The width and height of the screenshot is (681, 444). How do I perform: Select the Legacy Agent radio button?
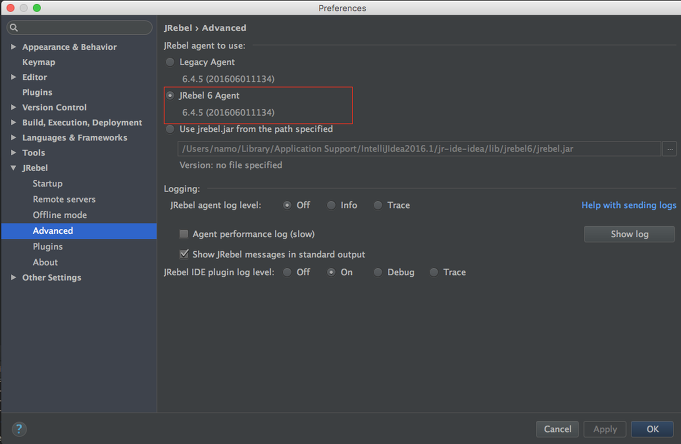pos(170,62)
